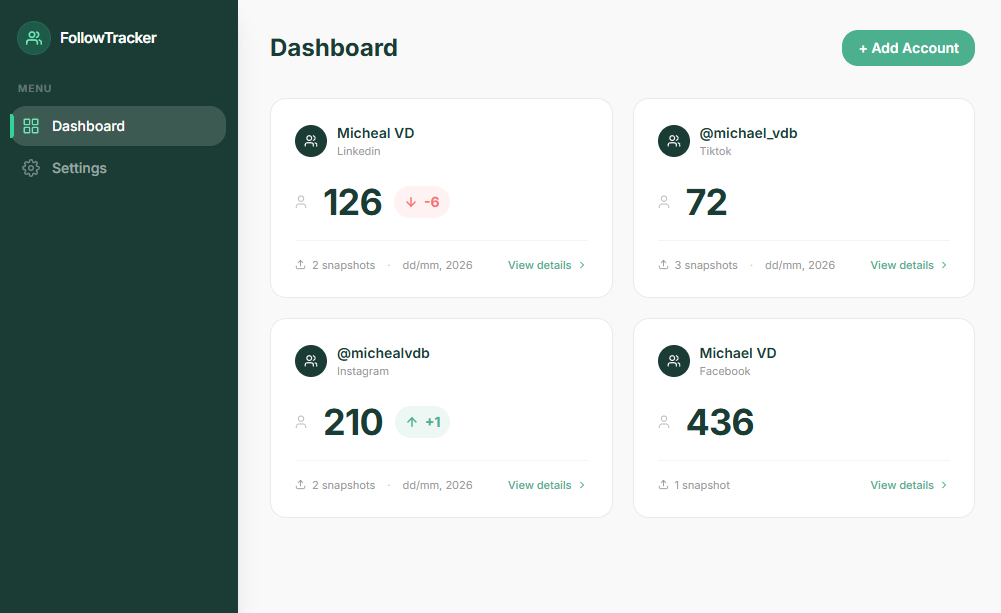
Task: Click the 72 follower count
Action: (x=707, y=202)
